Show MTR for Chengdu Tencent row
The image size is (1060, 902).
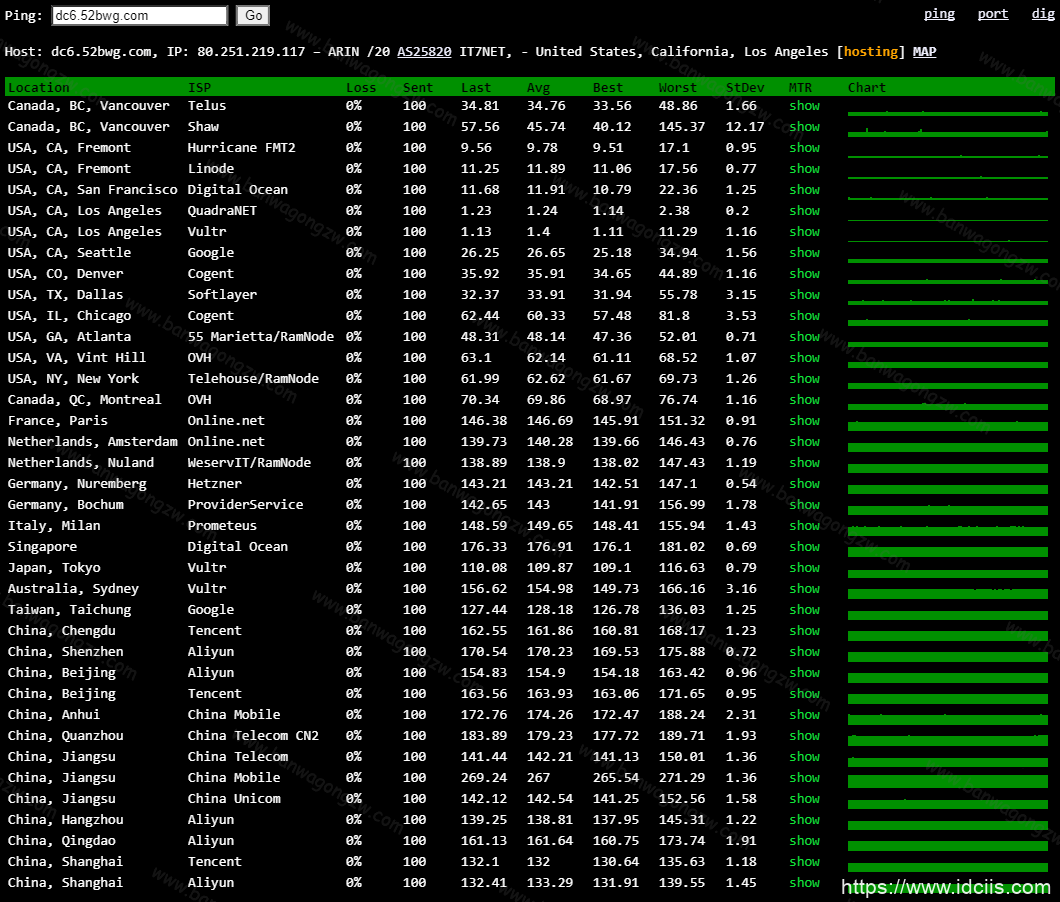[804, 631]
